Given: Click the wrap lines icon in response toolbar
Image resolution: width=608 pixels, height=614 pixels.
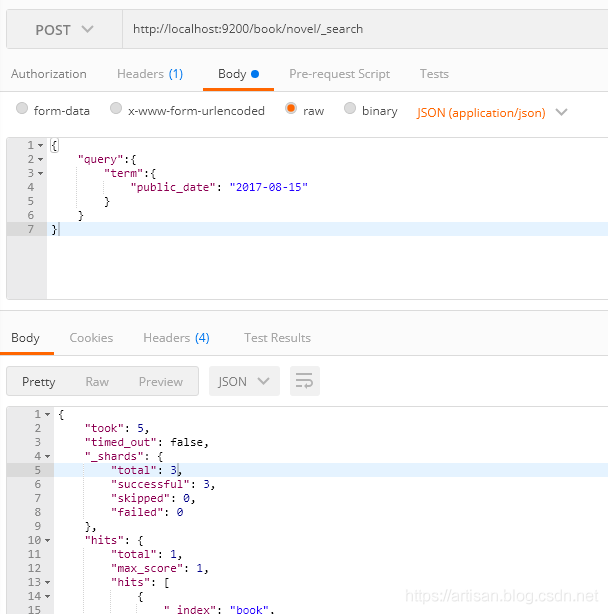Looking at the screenshot, I should click(305, 381).
